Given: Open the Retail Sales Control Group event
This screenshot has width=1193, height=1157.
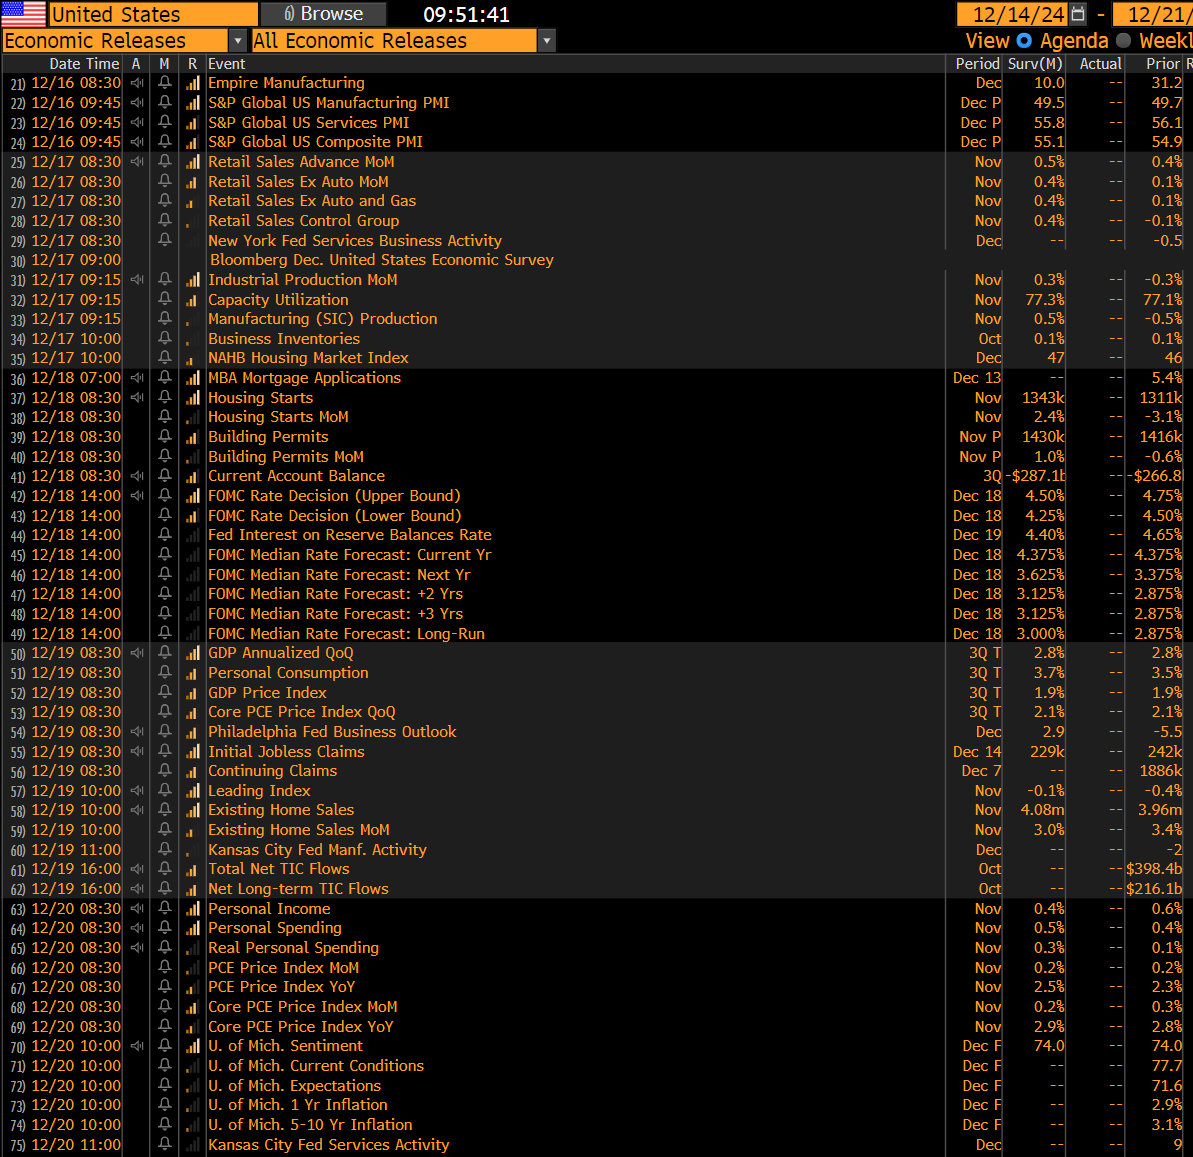Looking at the screenshot, I should (304, 221).
